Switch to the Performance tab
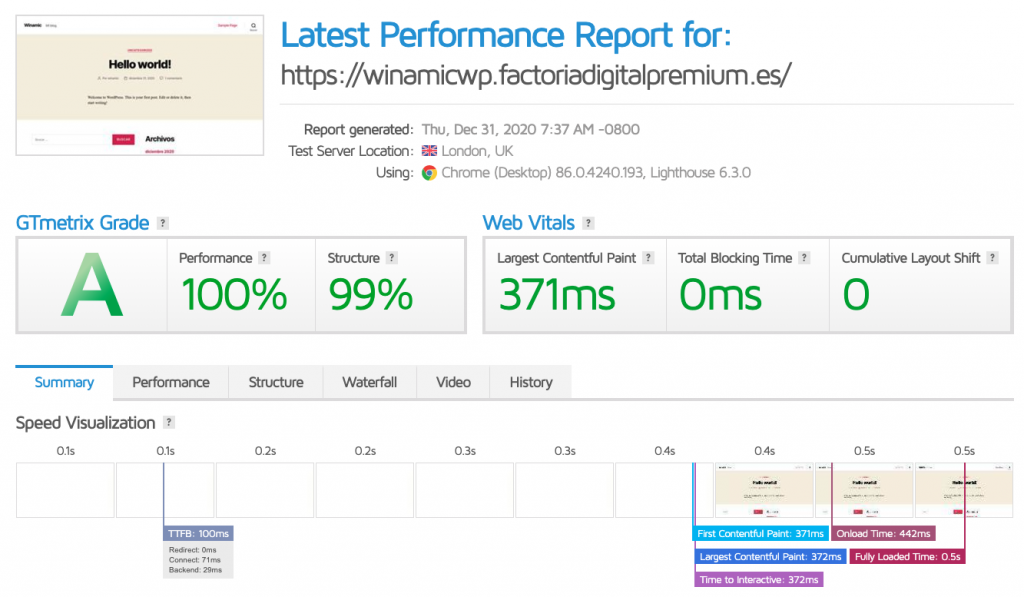This screenshot has height=597, width=1024. pyautogui.click(x=171, y=382)
